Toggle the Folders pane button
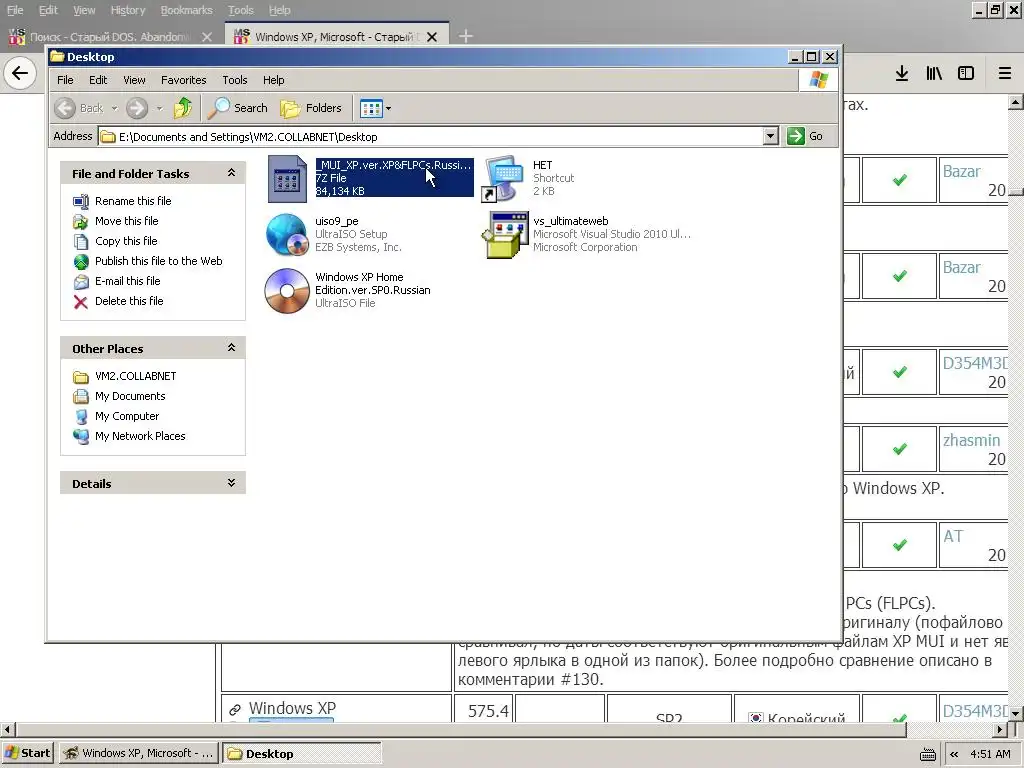Viewport: 1024px width, 768px height. (x=311, y=108)
